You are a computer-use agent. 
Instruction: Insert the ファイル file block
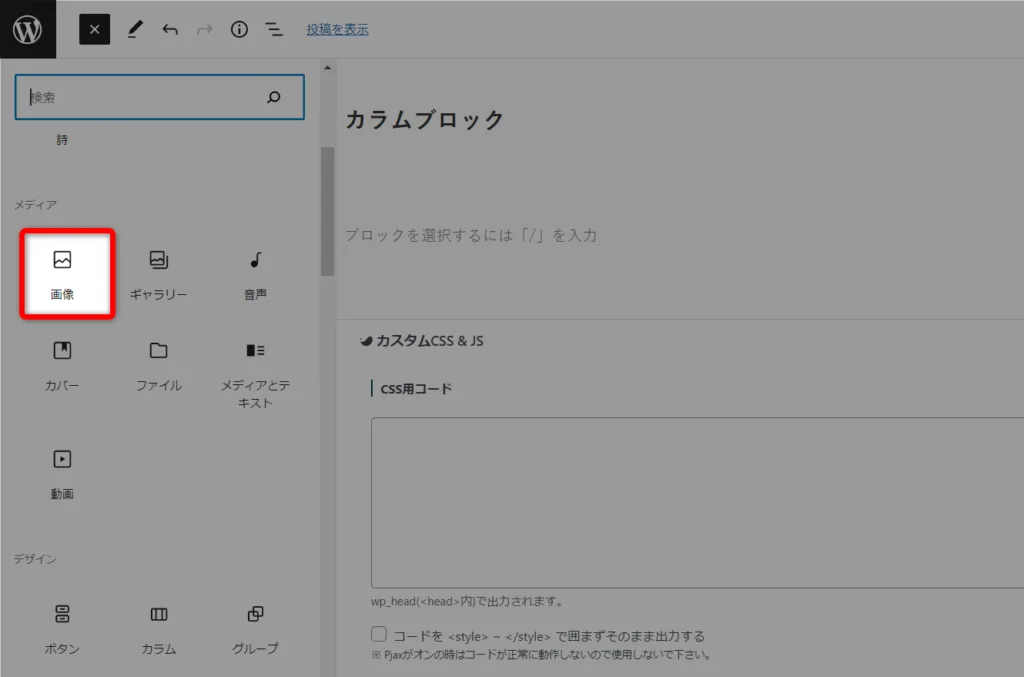coord(158,365)
